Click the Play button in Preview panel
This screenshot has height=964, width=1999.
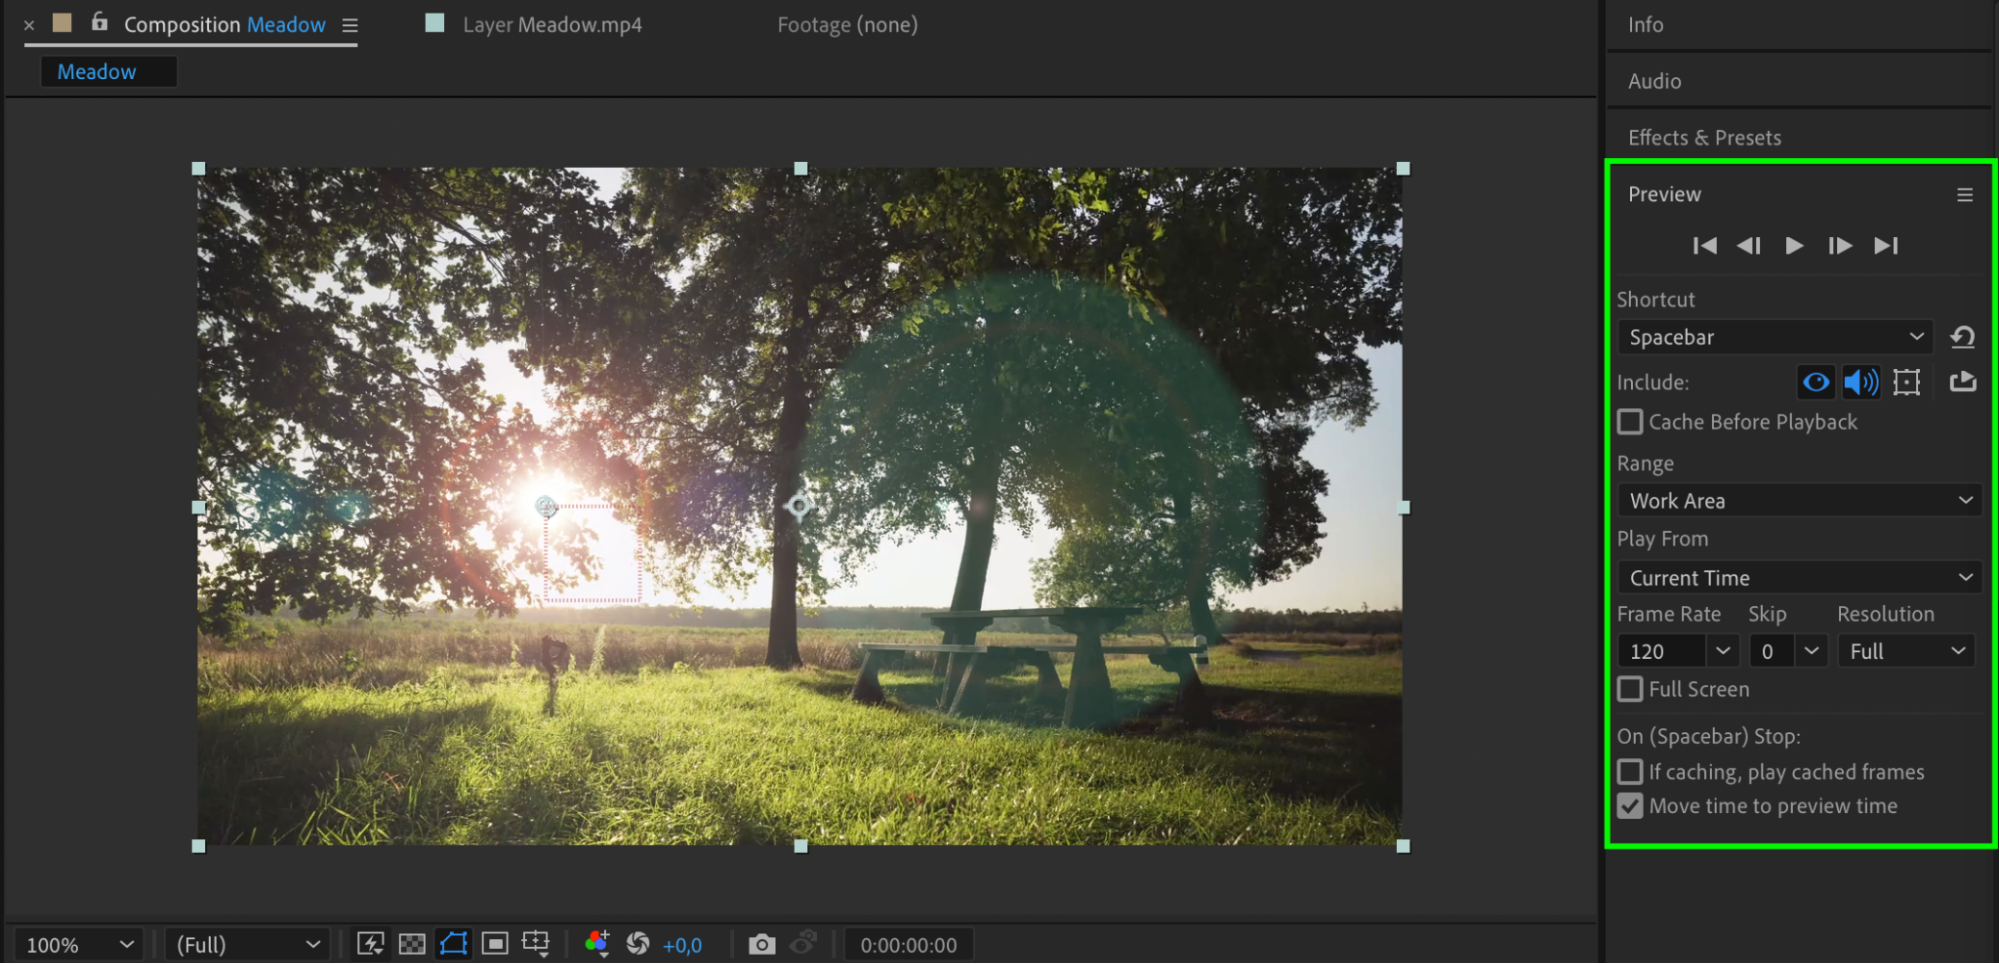click(x=1794, y=246)
